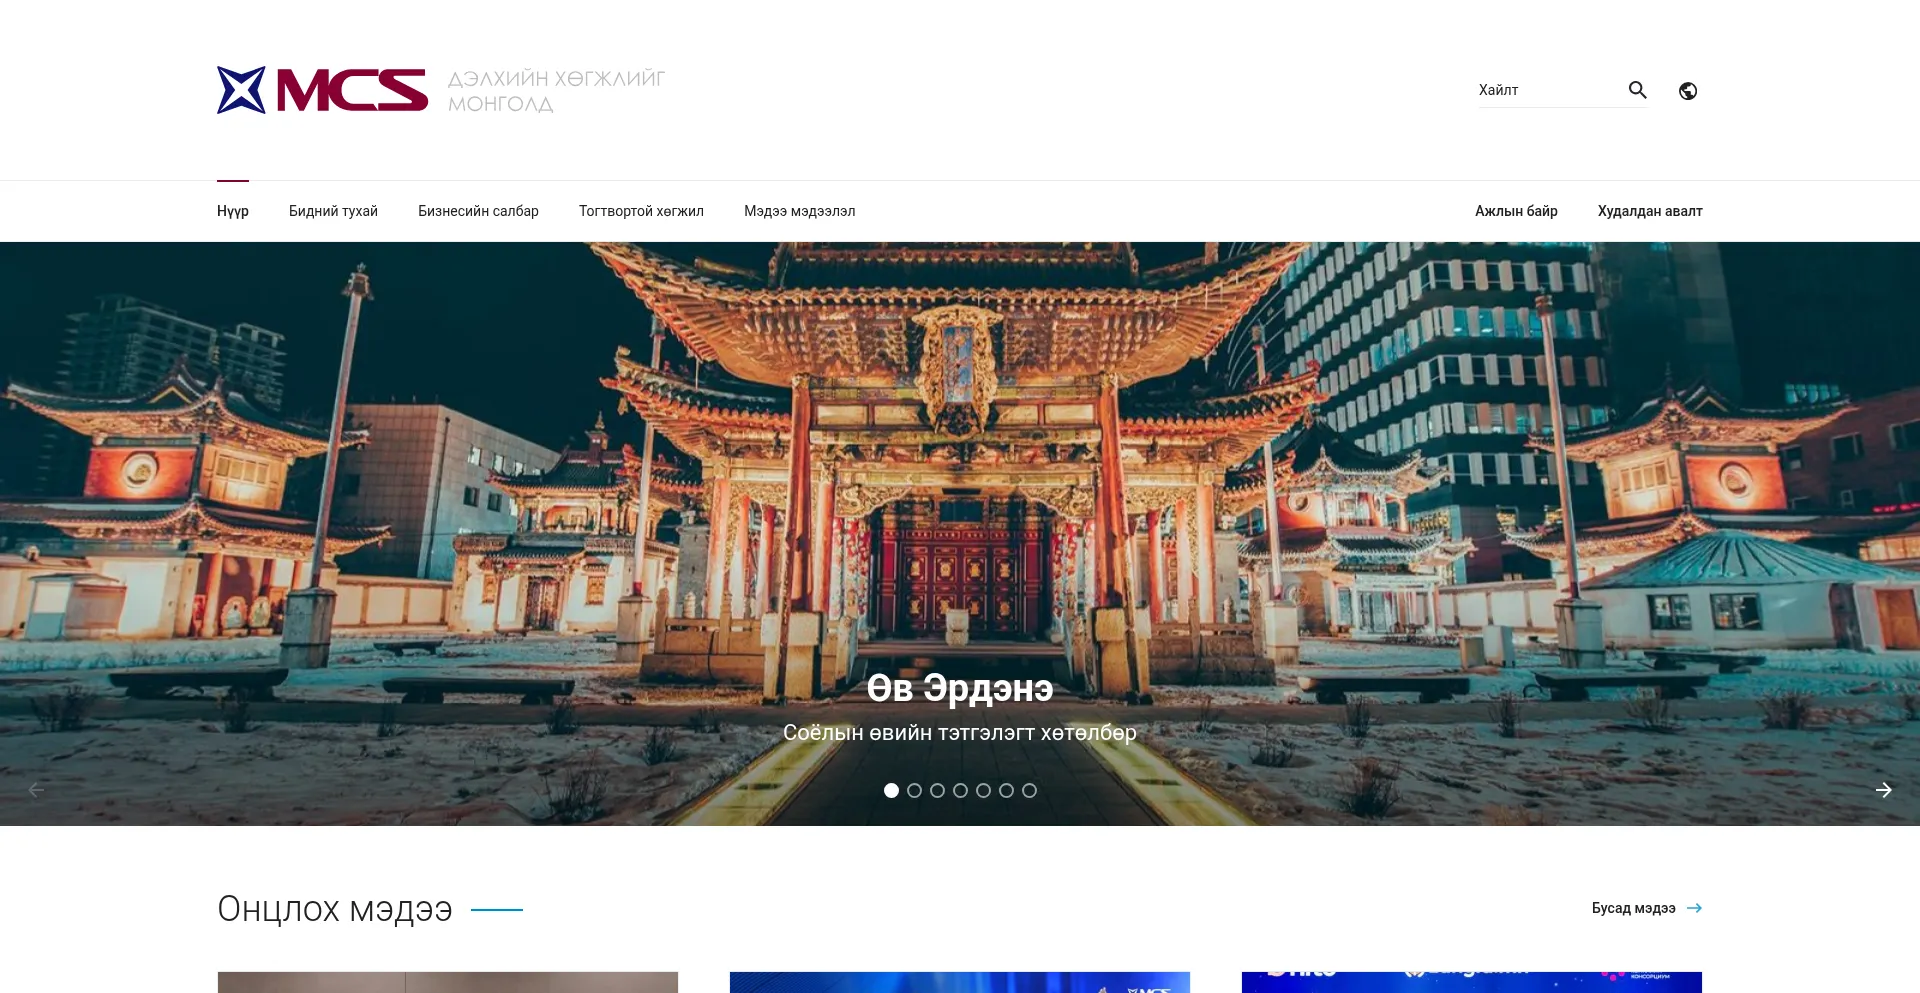The height and width of the screenshot is (993, 1920).
Task: Go to previous slide with left arrow
Action: click(36, 790)
